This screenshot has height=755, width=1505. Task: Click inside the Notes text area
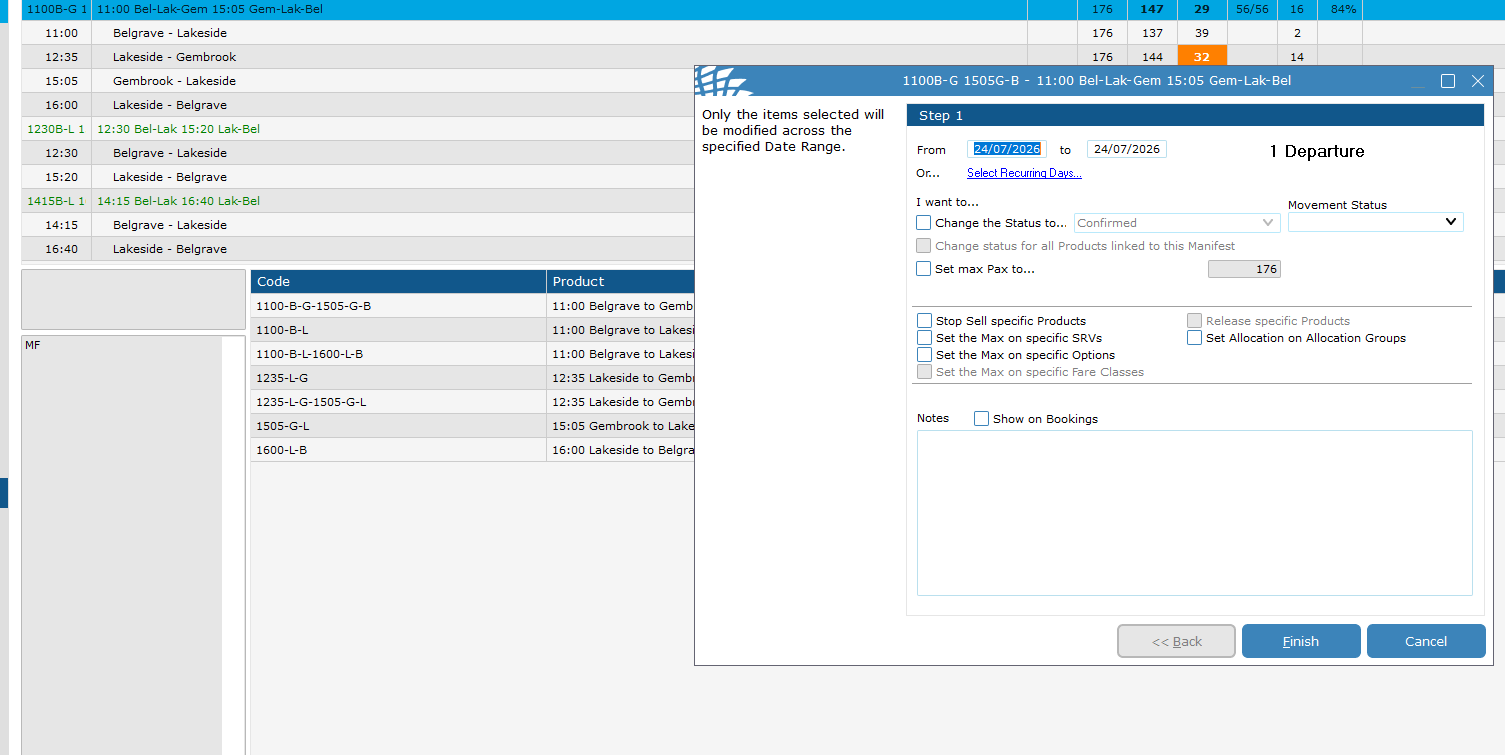1195,513
